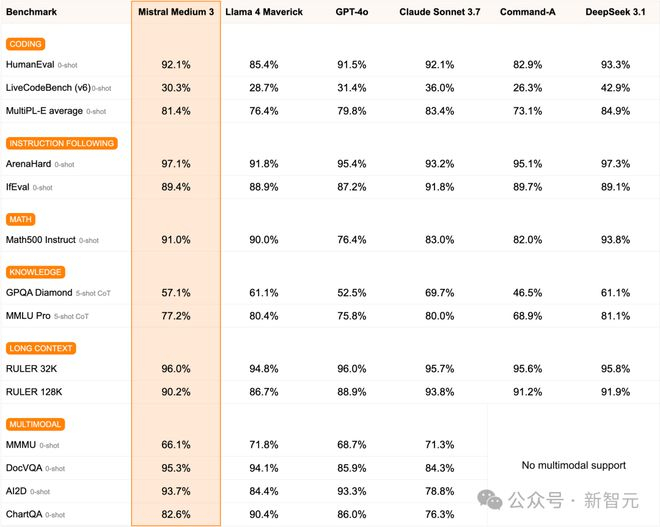Click the orange CODING category badge
Viewport: 660px width, 527px height.
(x=25, y=44)
